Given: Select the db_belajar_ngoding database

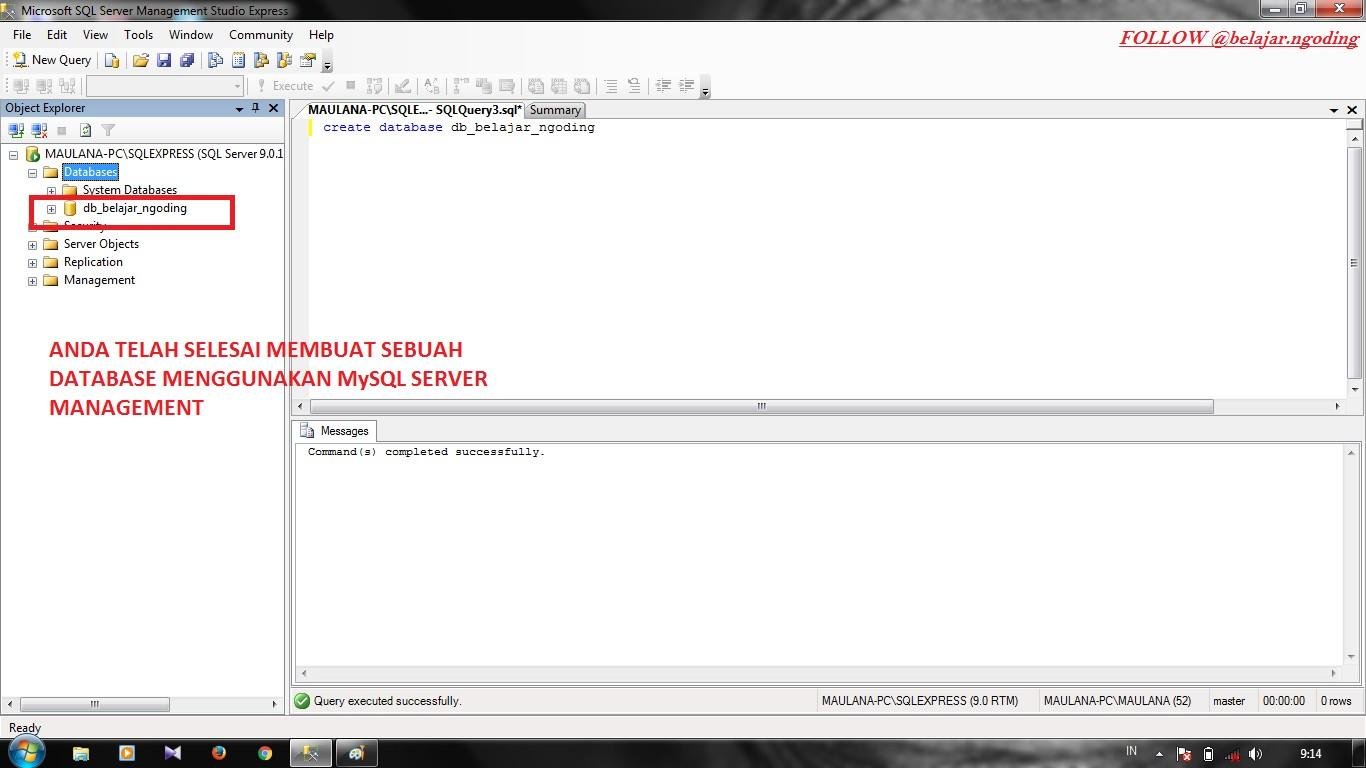Looking at the screenshot, I should [x=134, y=208].
